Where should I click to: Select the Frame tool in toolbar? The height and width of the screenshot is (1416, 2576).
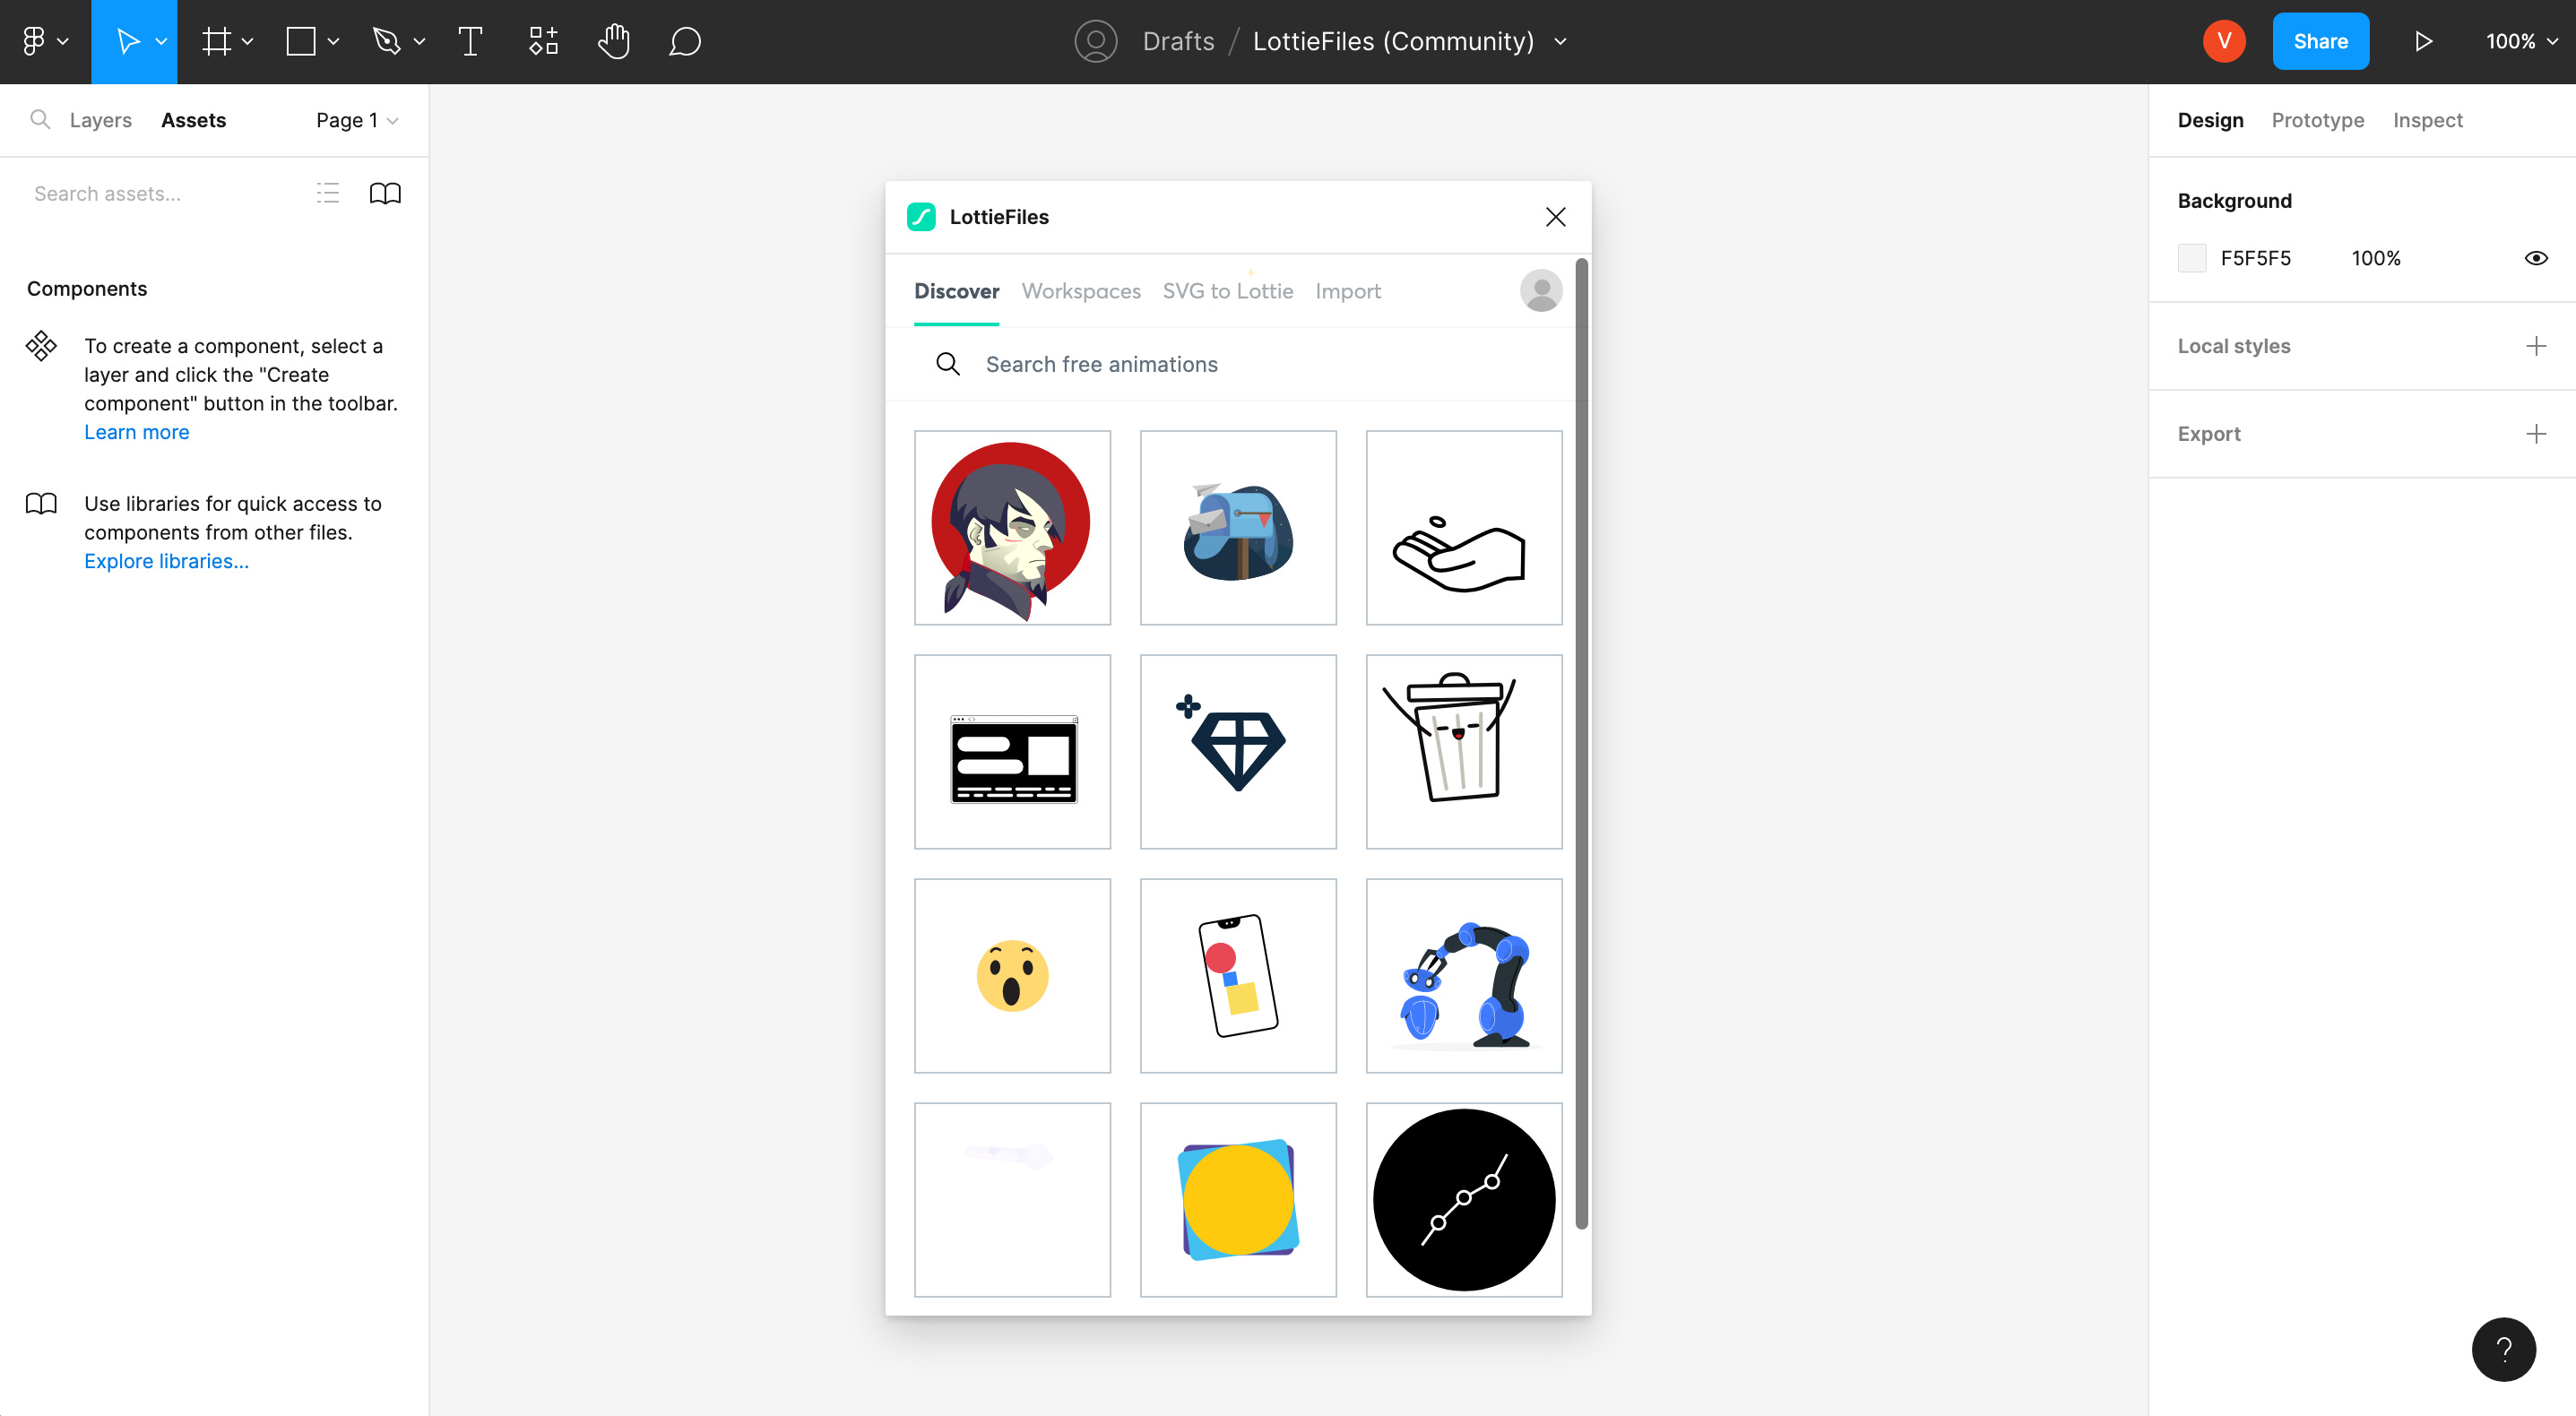pos(216,40)
